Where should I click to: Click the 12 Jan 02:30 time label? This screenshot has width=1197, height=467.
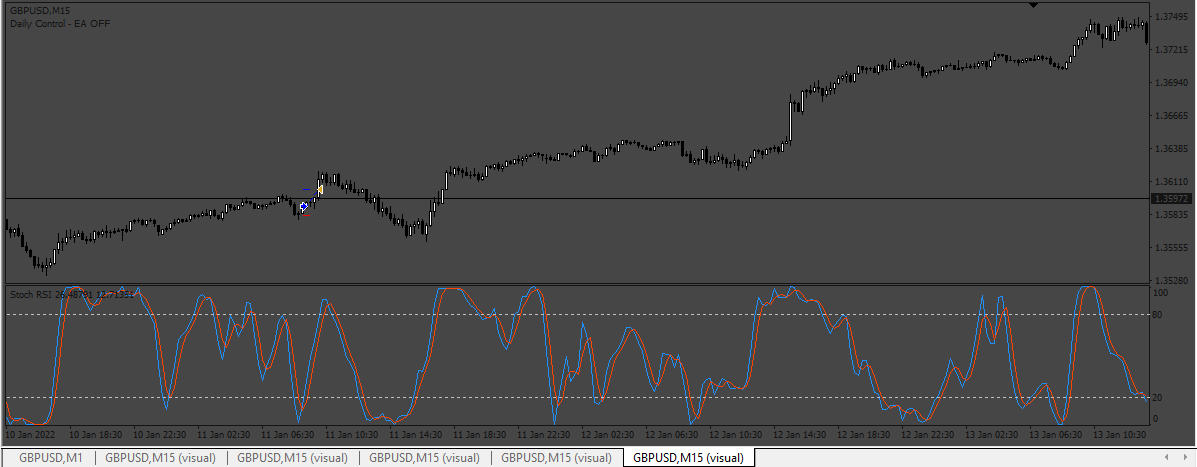[609, 434]
